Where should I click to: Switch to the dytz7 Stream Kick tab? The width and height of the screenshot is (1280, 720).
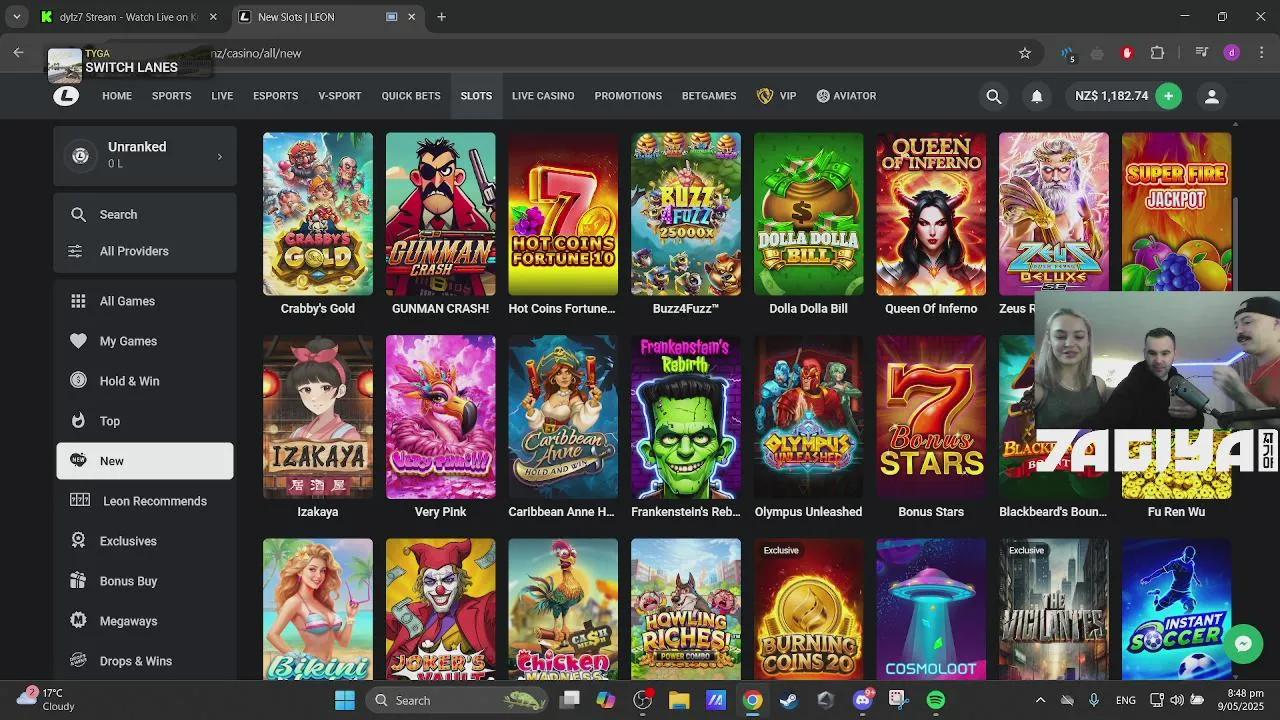coord(127,17)
